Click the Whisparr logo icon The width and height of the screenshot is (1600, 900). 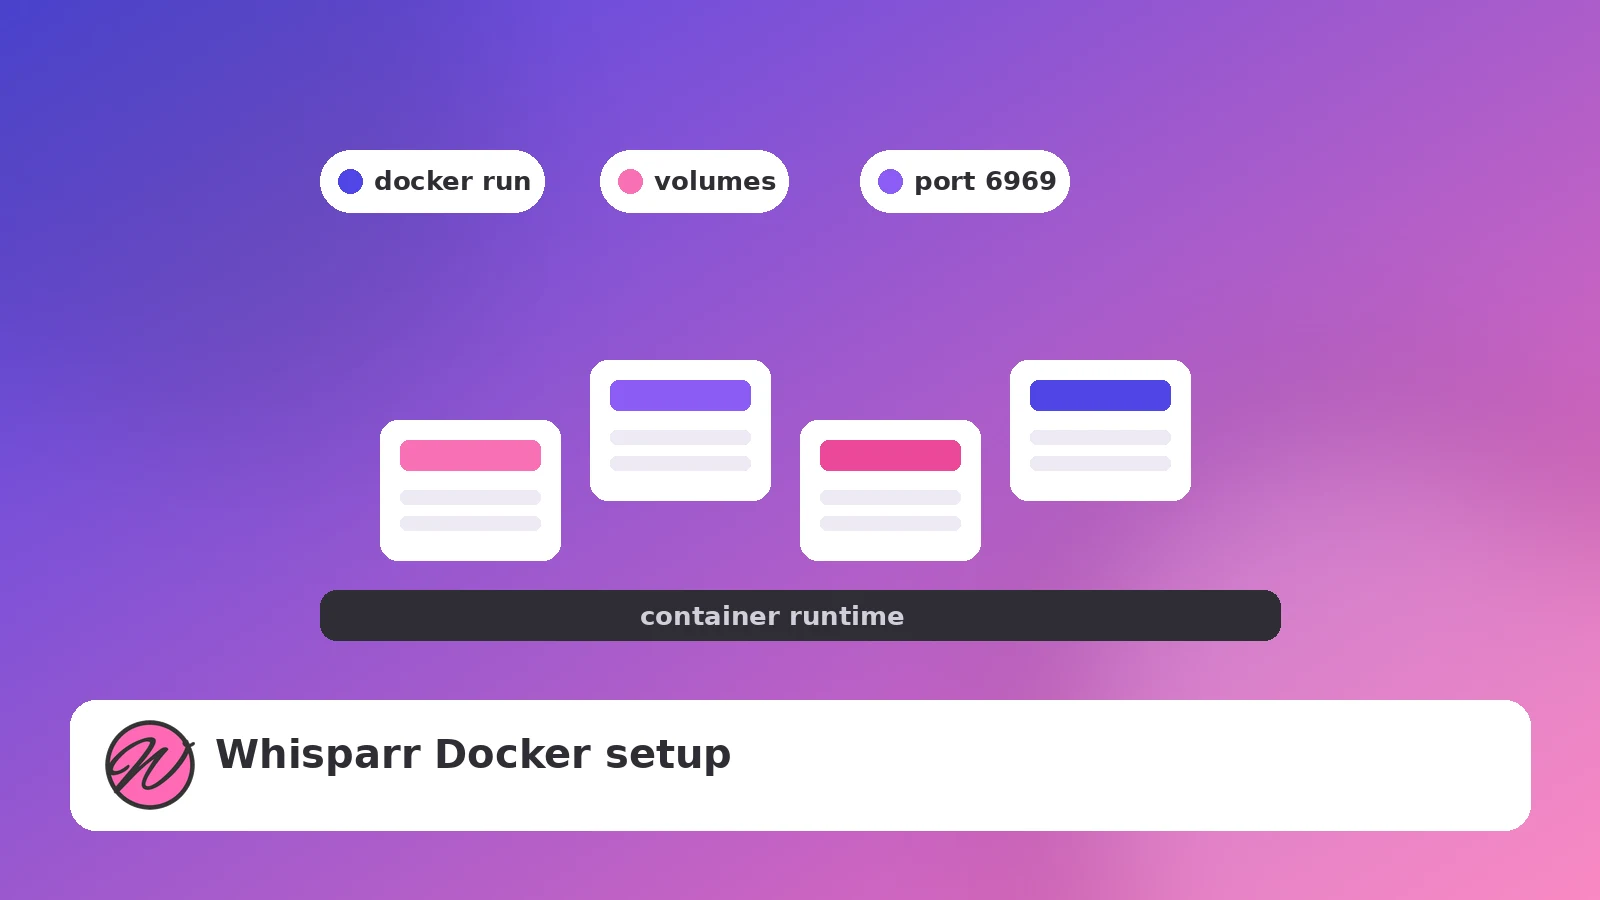(x=150, y=765)
